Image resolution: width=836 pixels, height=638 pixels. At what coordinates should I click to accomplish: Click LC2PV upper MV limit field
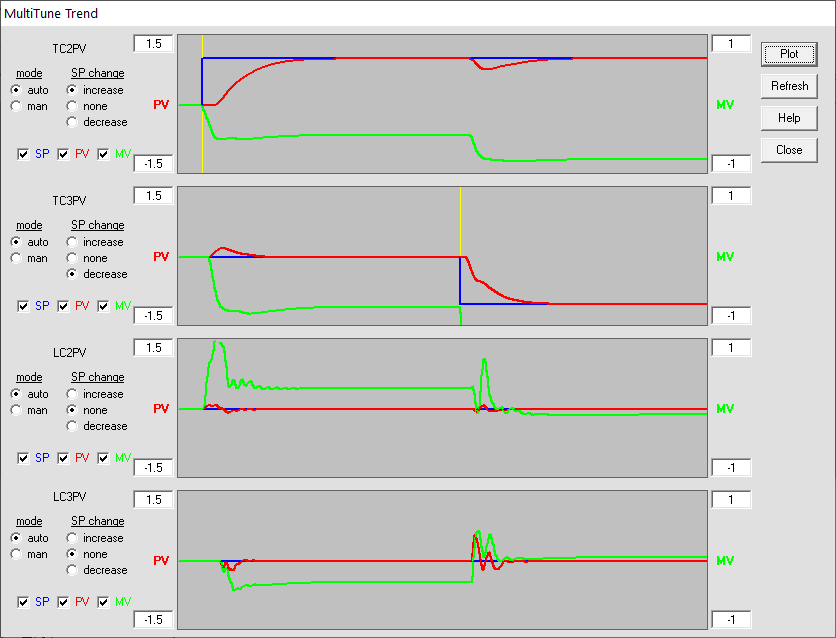[x=730, y=348]
